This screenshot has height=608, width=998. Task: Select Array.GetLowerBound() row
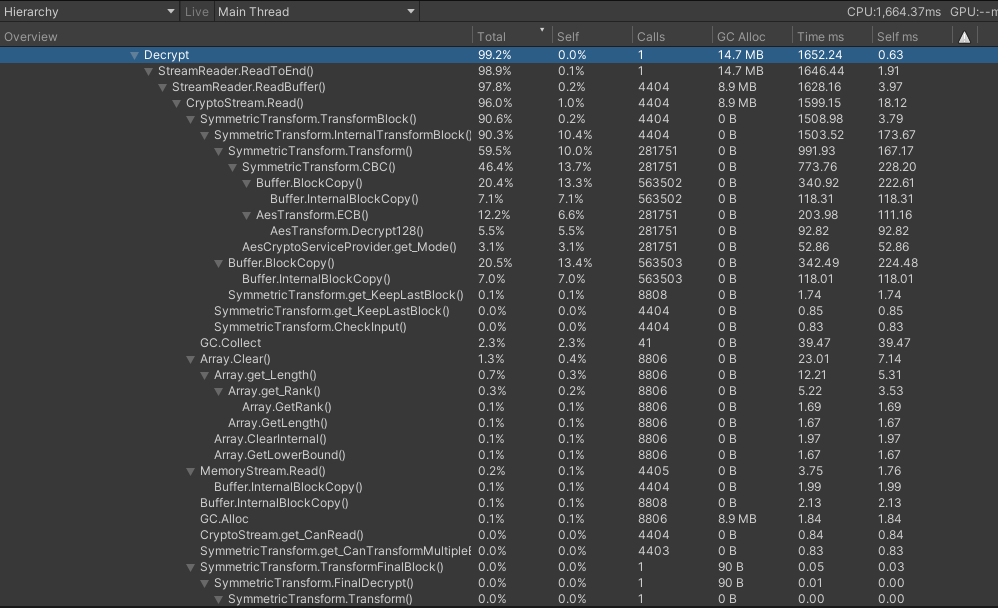coord(499,455)
